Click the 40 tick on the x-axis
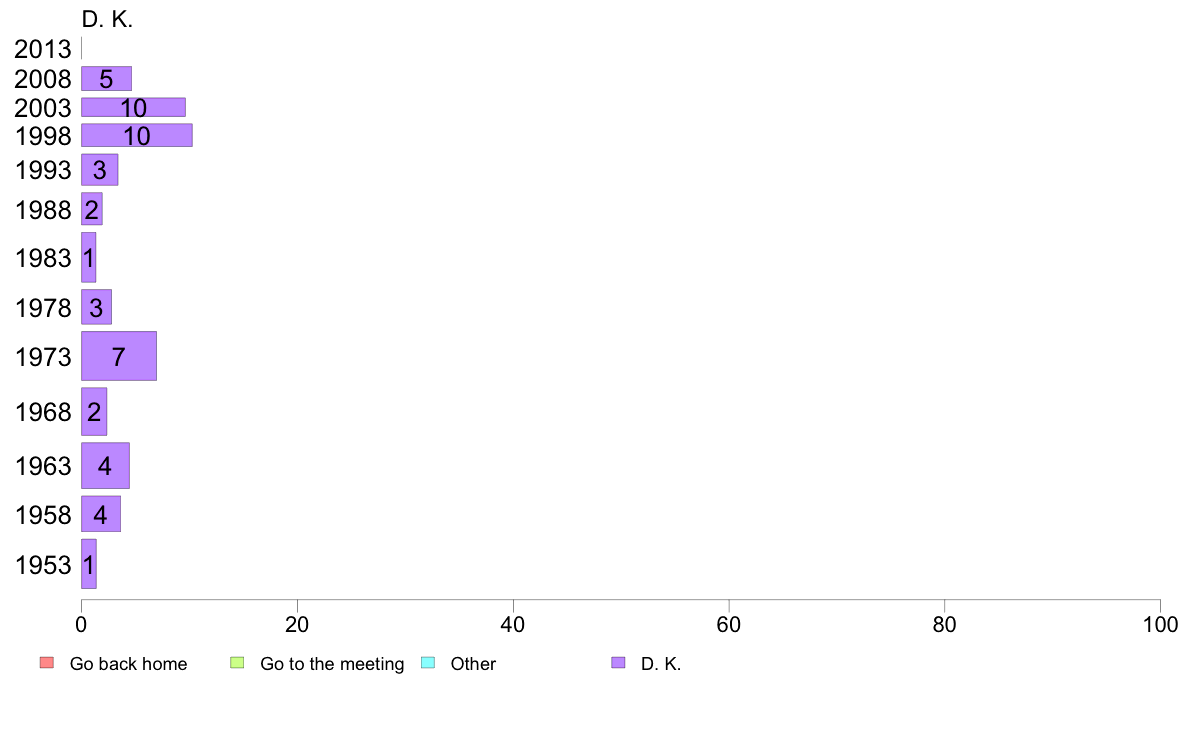The width and height of the screenshot is (1188, 736). (513, 625)
